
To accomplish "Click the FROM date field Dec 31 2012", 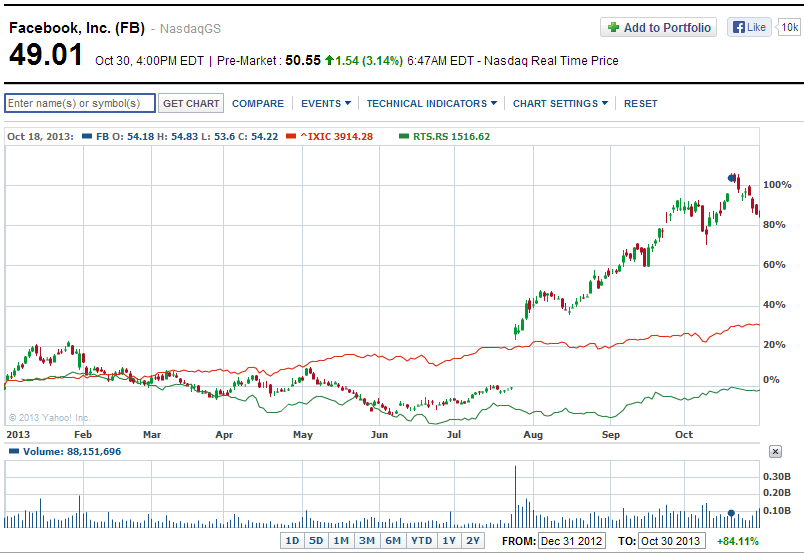I will point(572,541).
